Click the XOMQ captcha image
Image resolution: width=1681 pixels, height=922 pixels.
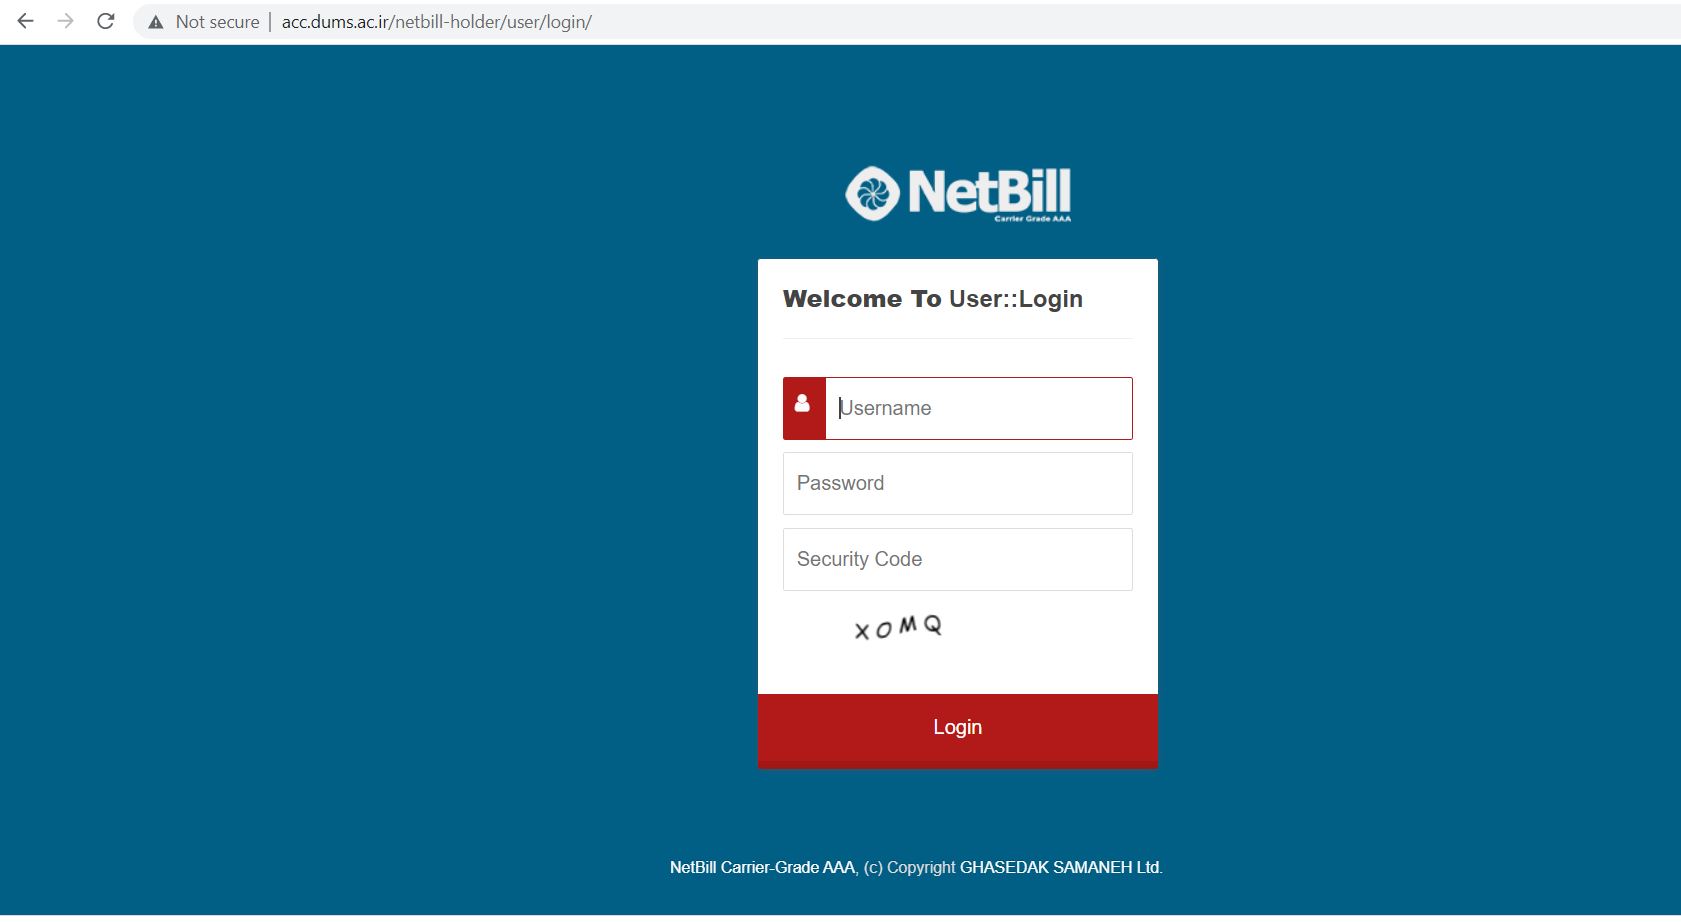tap(898, 628)
